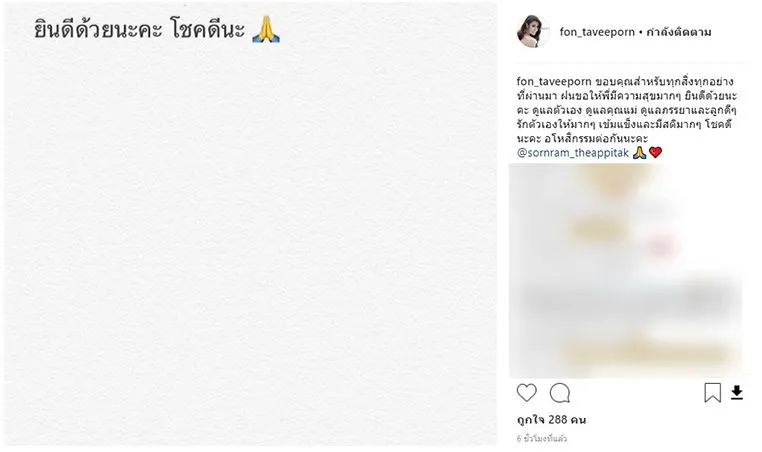Click the praying hands emoji in the caption
The image size is (762, 452).
[x=639, y=153]
